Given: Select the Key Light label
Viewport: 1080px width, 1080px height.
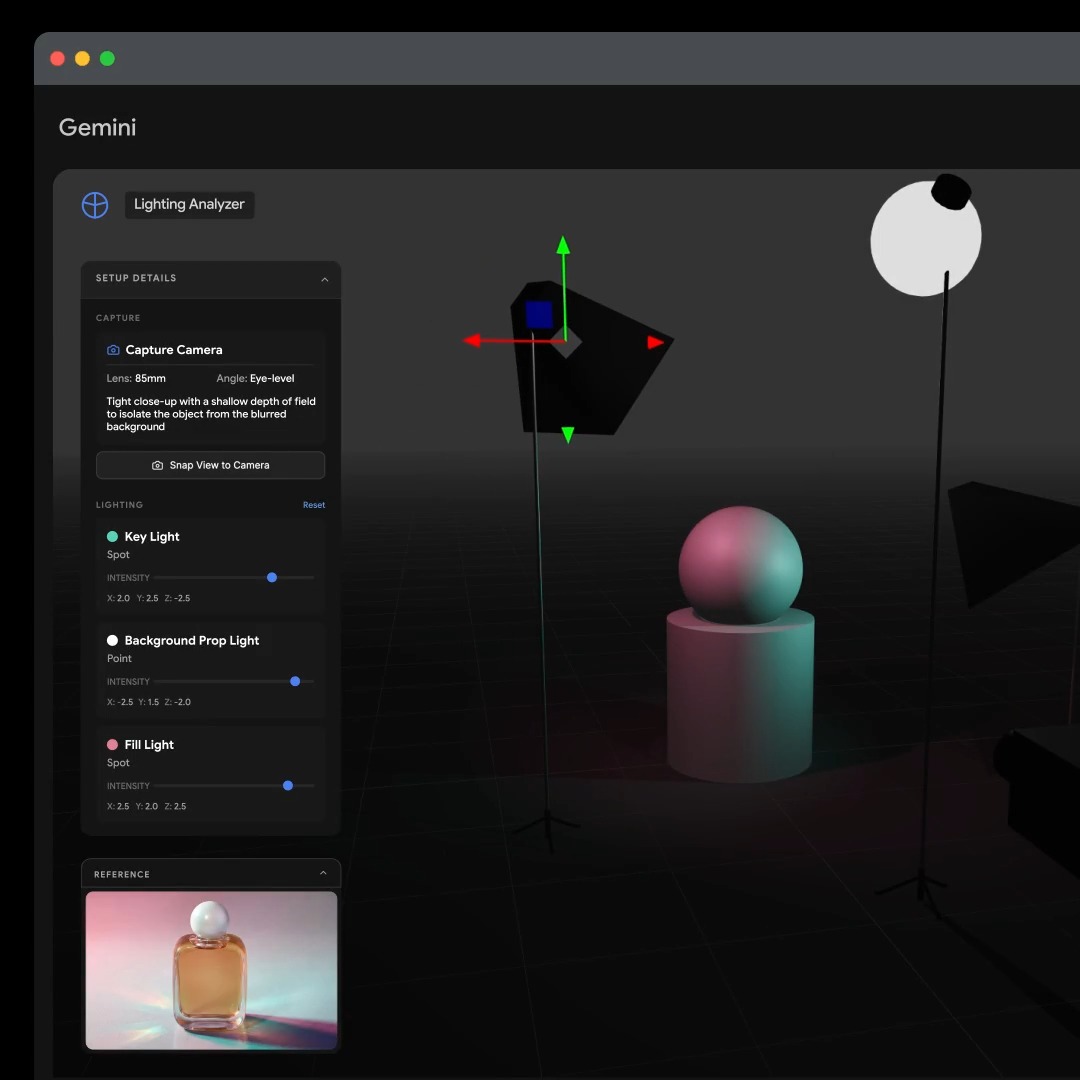Looking at the screenshot, I should tap(152, 537).
